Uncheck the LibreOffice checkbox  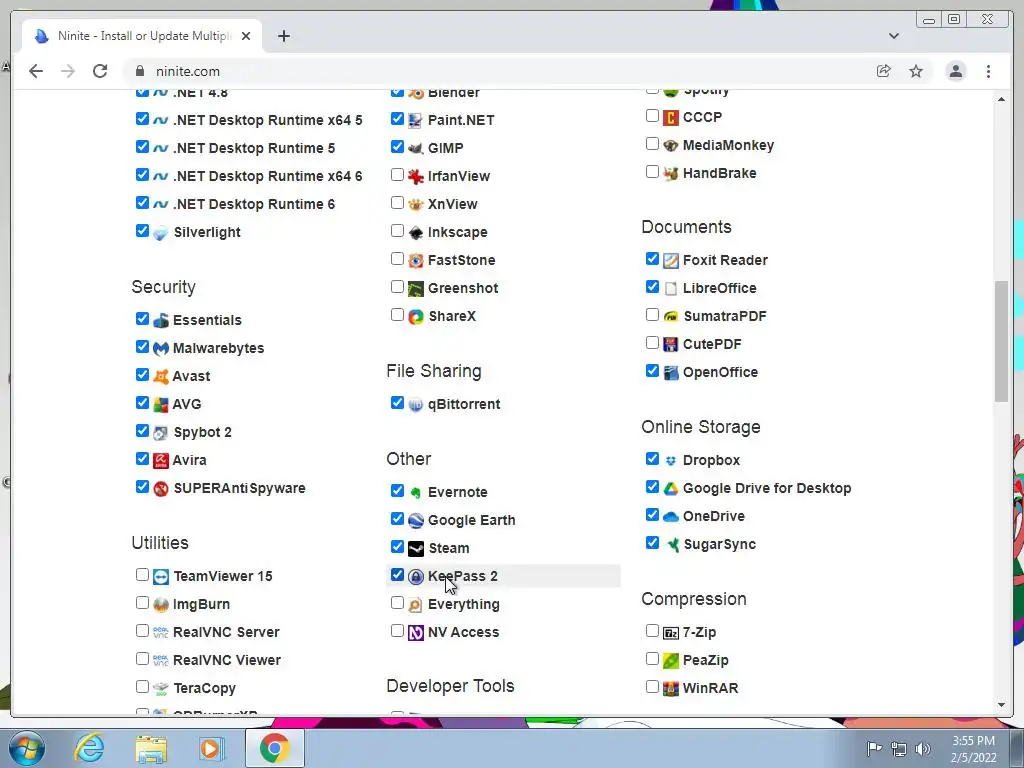click(x=652, y=287)
